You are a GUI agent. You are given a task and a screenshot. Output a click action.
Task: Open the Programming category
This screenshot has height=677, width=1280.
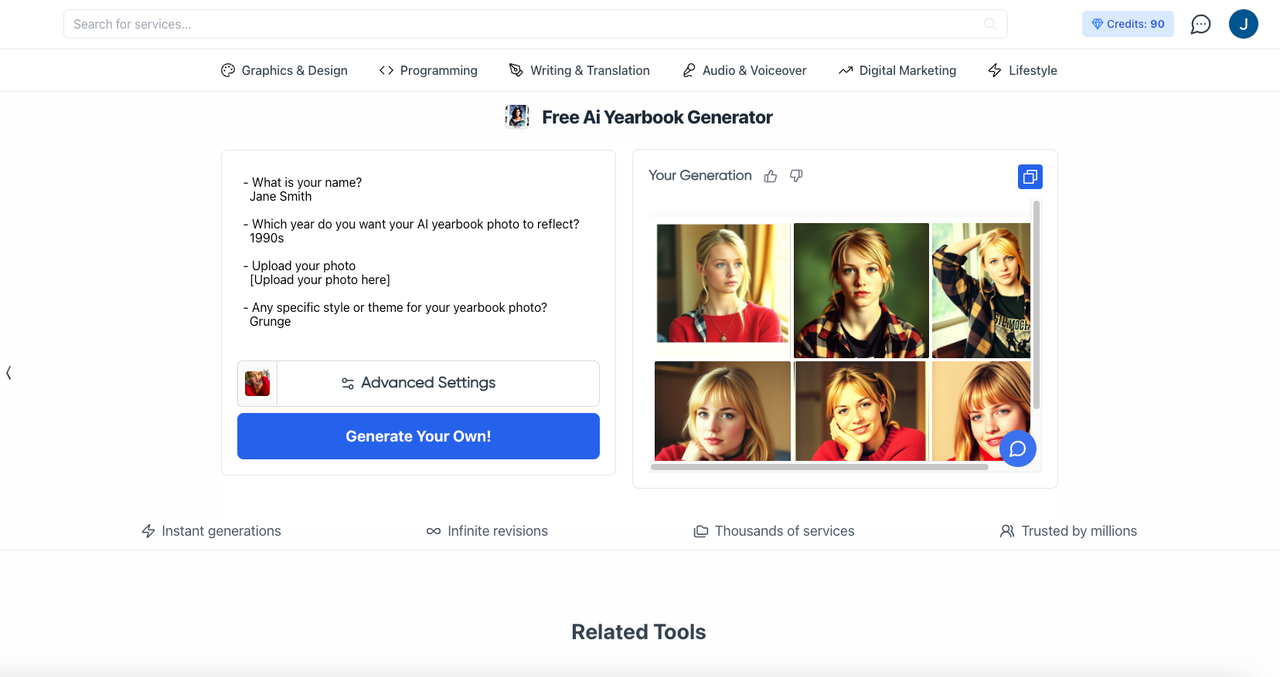428,71
